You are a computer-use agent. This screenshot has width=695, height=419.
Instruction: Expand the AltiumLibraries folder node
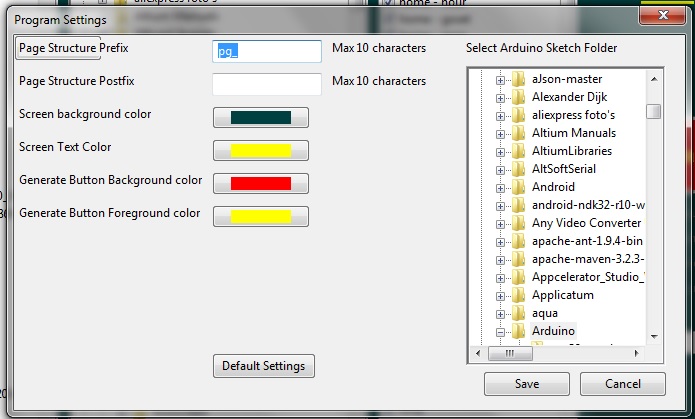500,152
